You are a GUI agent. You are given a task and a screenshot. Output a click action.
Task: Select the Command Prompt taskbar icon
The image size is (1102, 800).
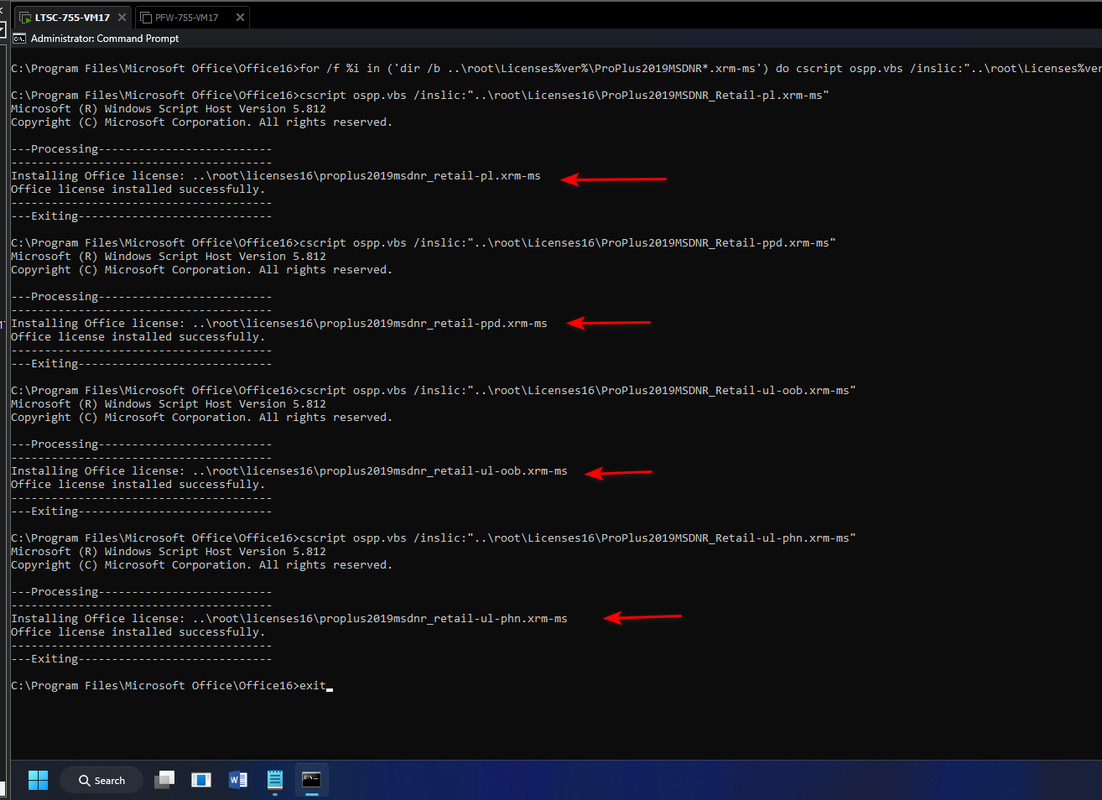point(311,780)
